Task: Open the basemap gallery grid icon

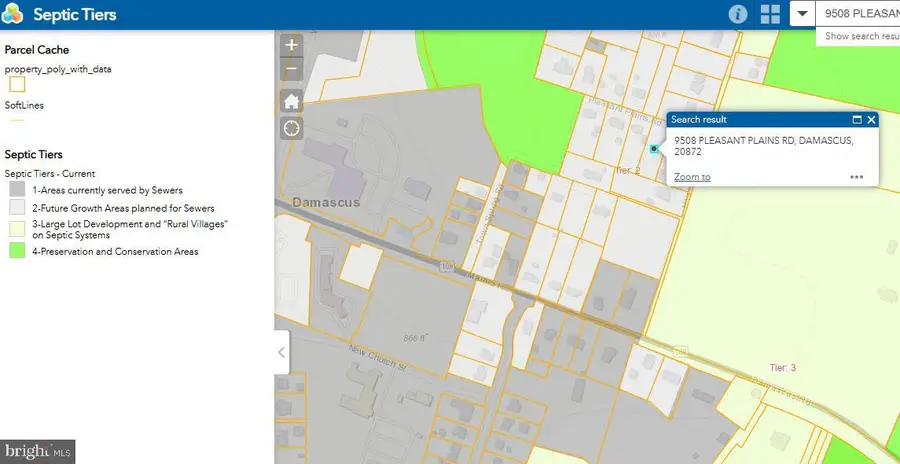Action: pyautogui.click(x=770, y=14)
